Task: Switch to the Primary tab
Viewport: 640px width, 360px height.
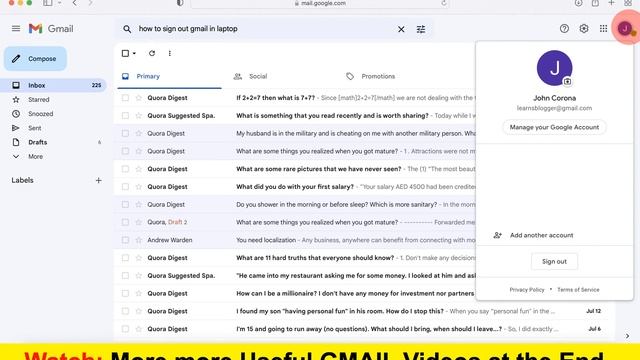Action: click(169, 76)
